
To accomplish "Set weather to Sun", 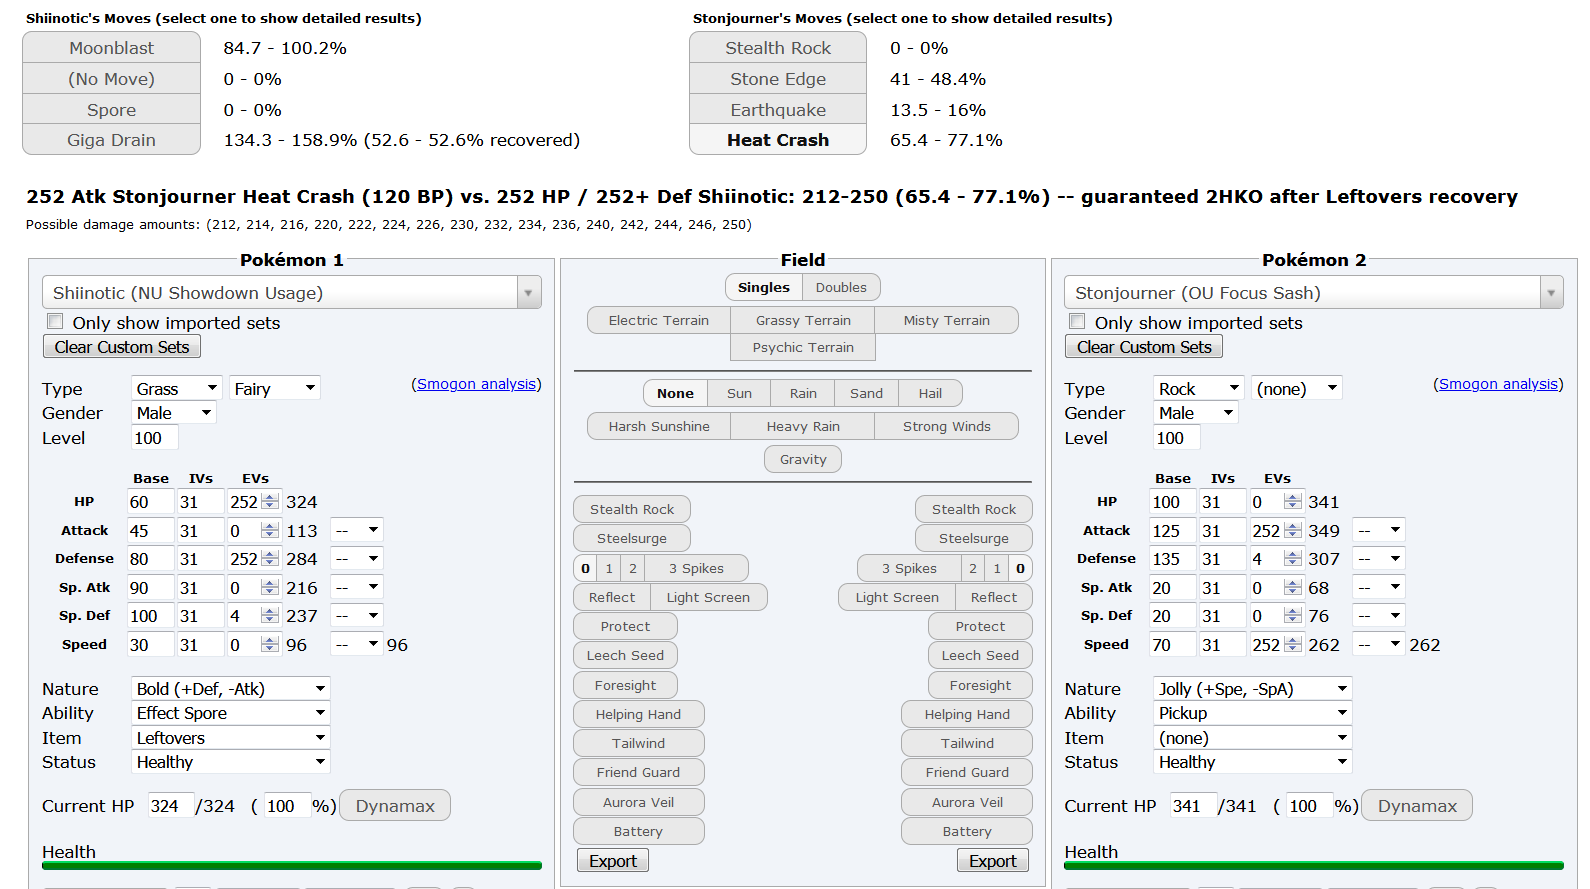I will (739, 393).
